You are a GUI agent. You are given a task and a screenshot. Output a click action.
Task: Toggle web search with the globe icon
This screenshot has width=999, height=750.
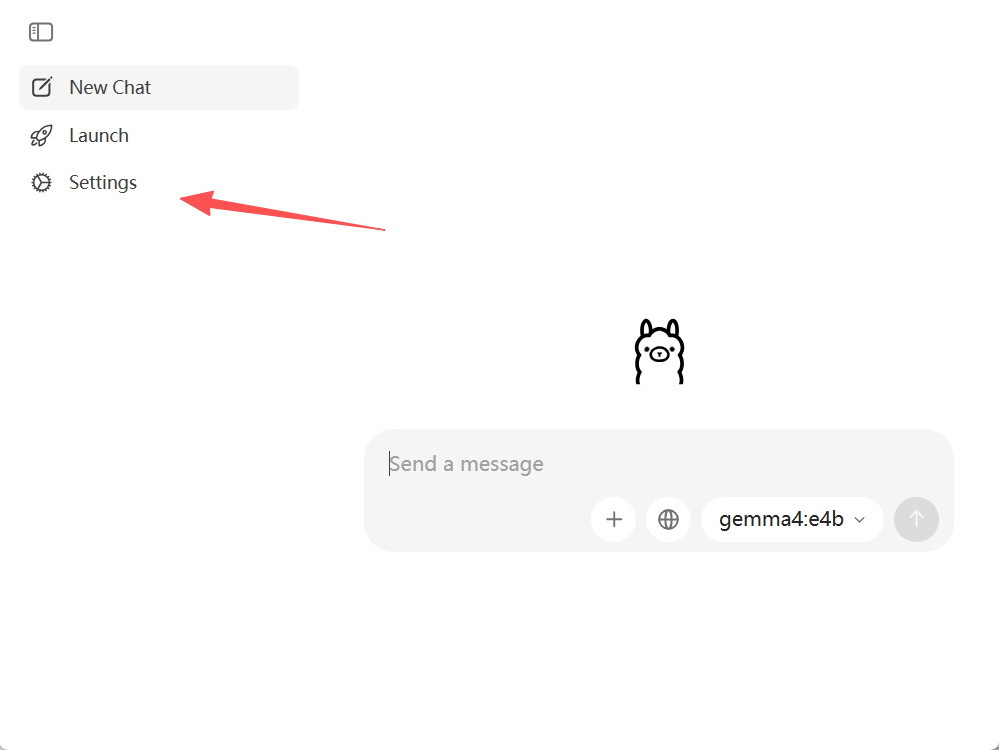click(x=668, y=519)
